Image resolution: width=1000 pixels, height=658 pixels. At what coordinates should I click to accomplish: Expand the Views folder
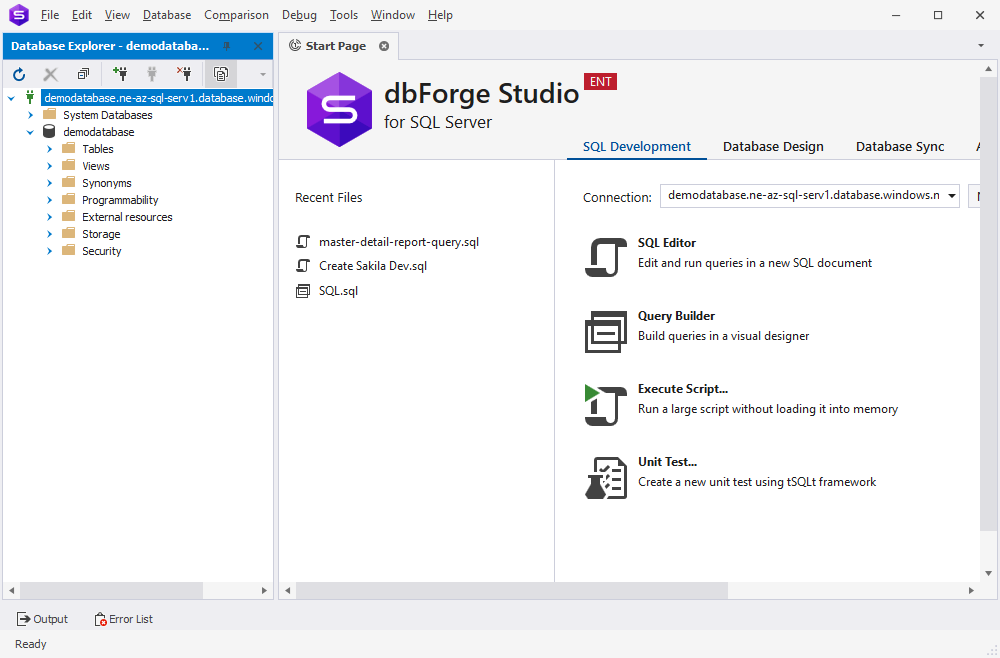[x=49, y=166]
